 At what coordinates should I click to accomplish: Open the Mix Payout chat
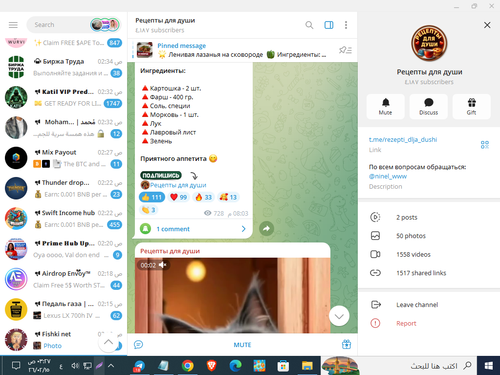pos(63,158)
